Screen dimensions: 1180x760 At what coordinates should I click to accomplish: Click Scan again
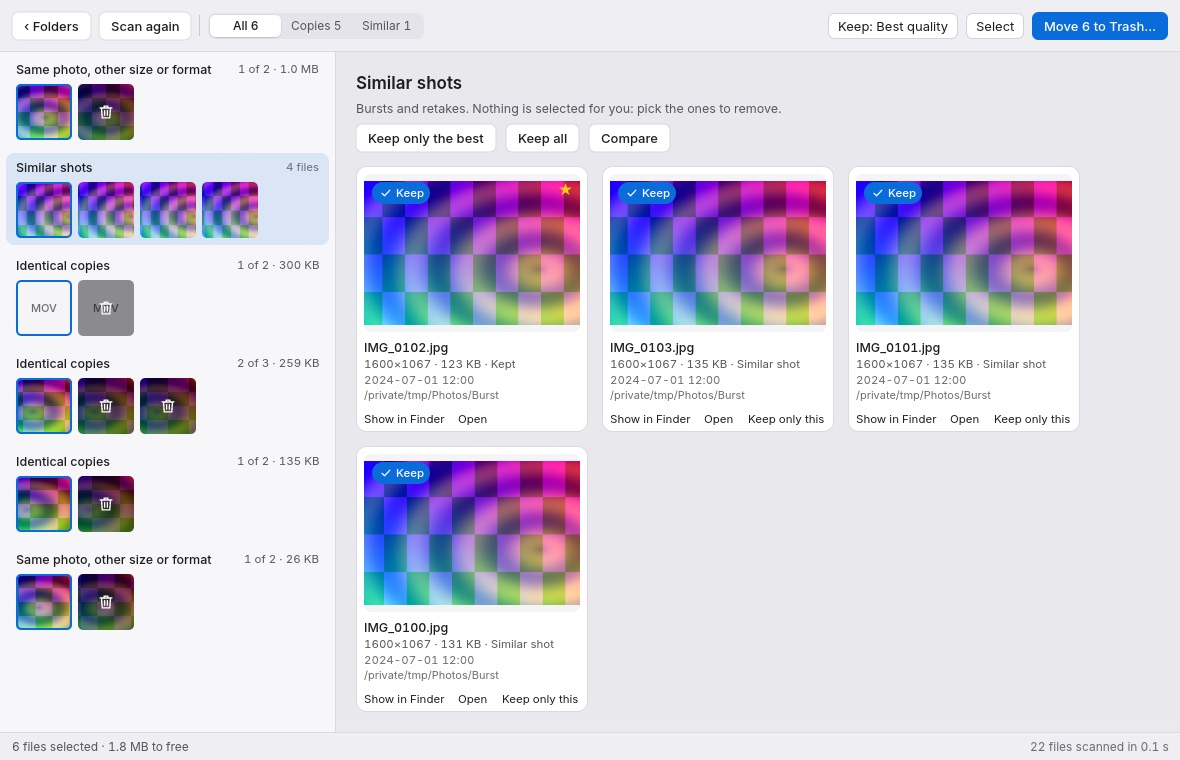click(145, 26)
